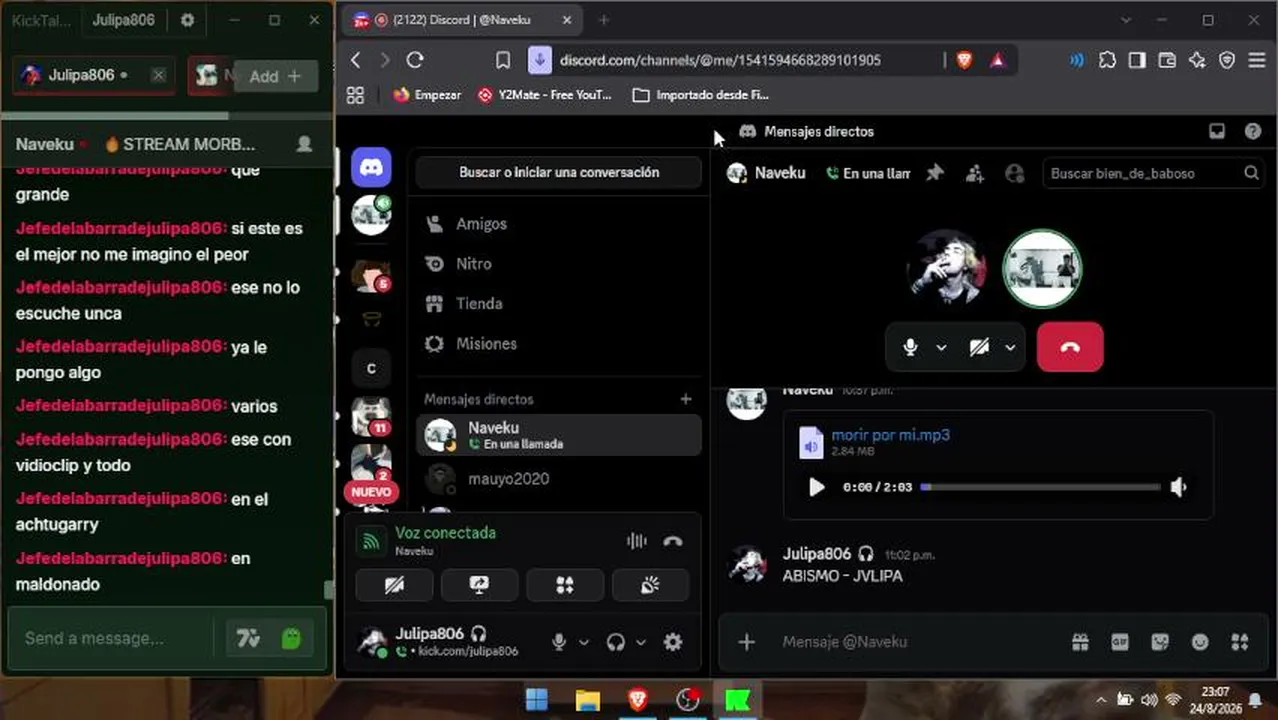Deafen with headphones icon in user panel
Screen dimensions: 1278x720
(x=616, y=642)
